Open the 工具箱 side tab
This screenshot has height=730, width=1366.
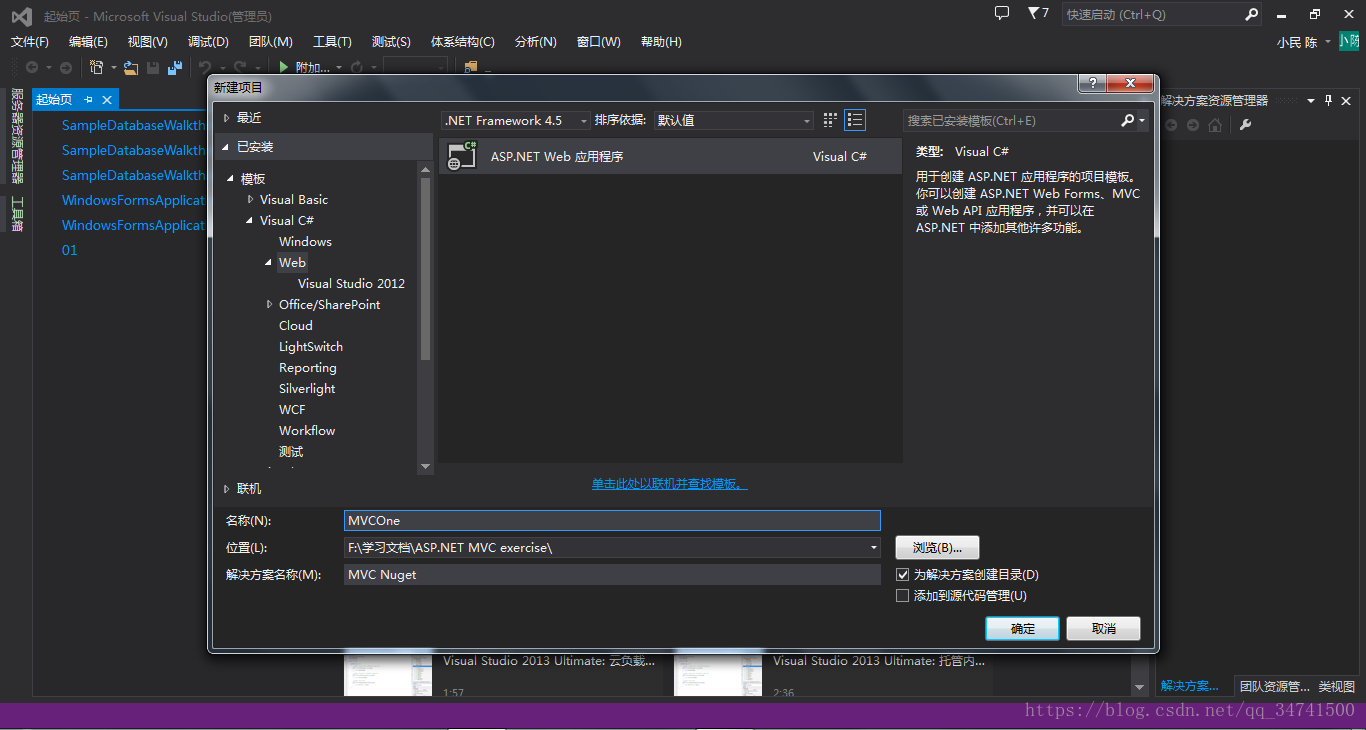17,214
